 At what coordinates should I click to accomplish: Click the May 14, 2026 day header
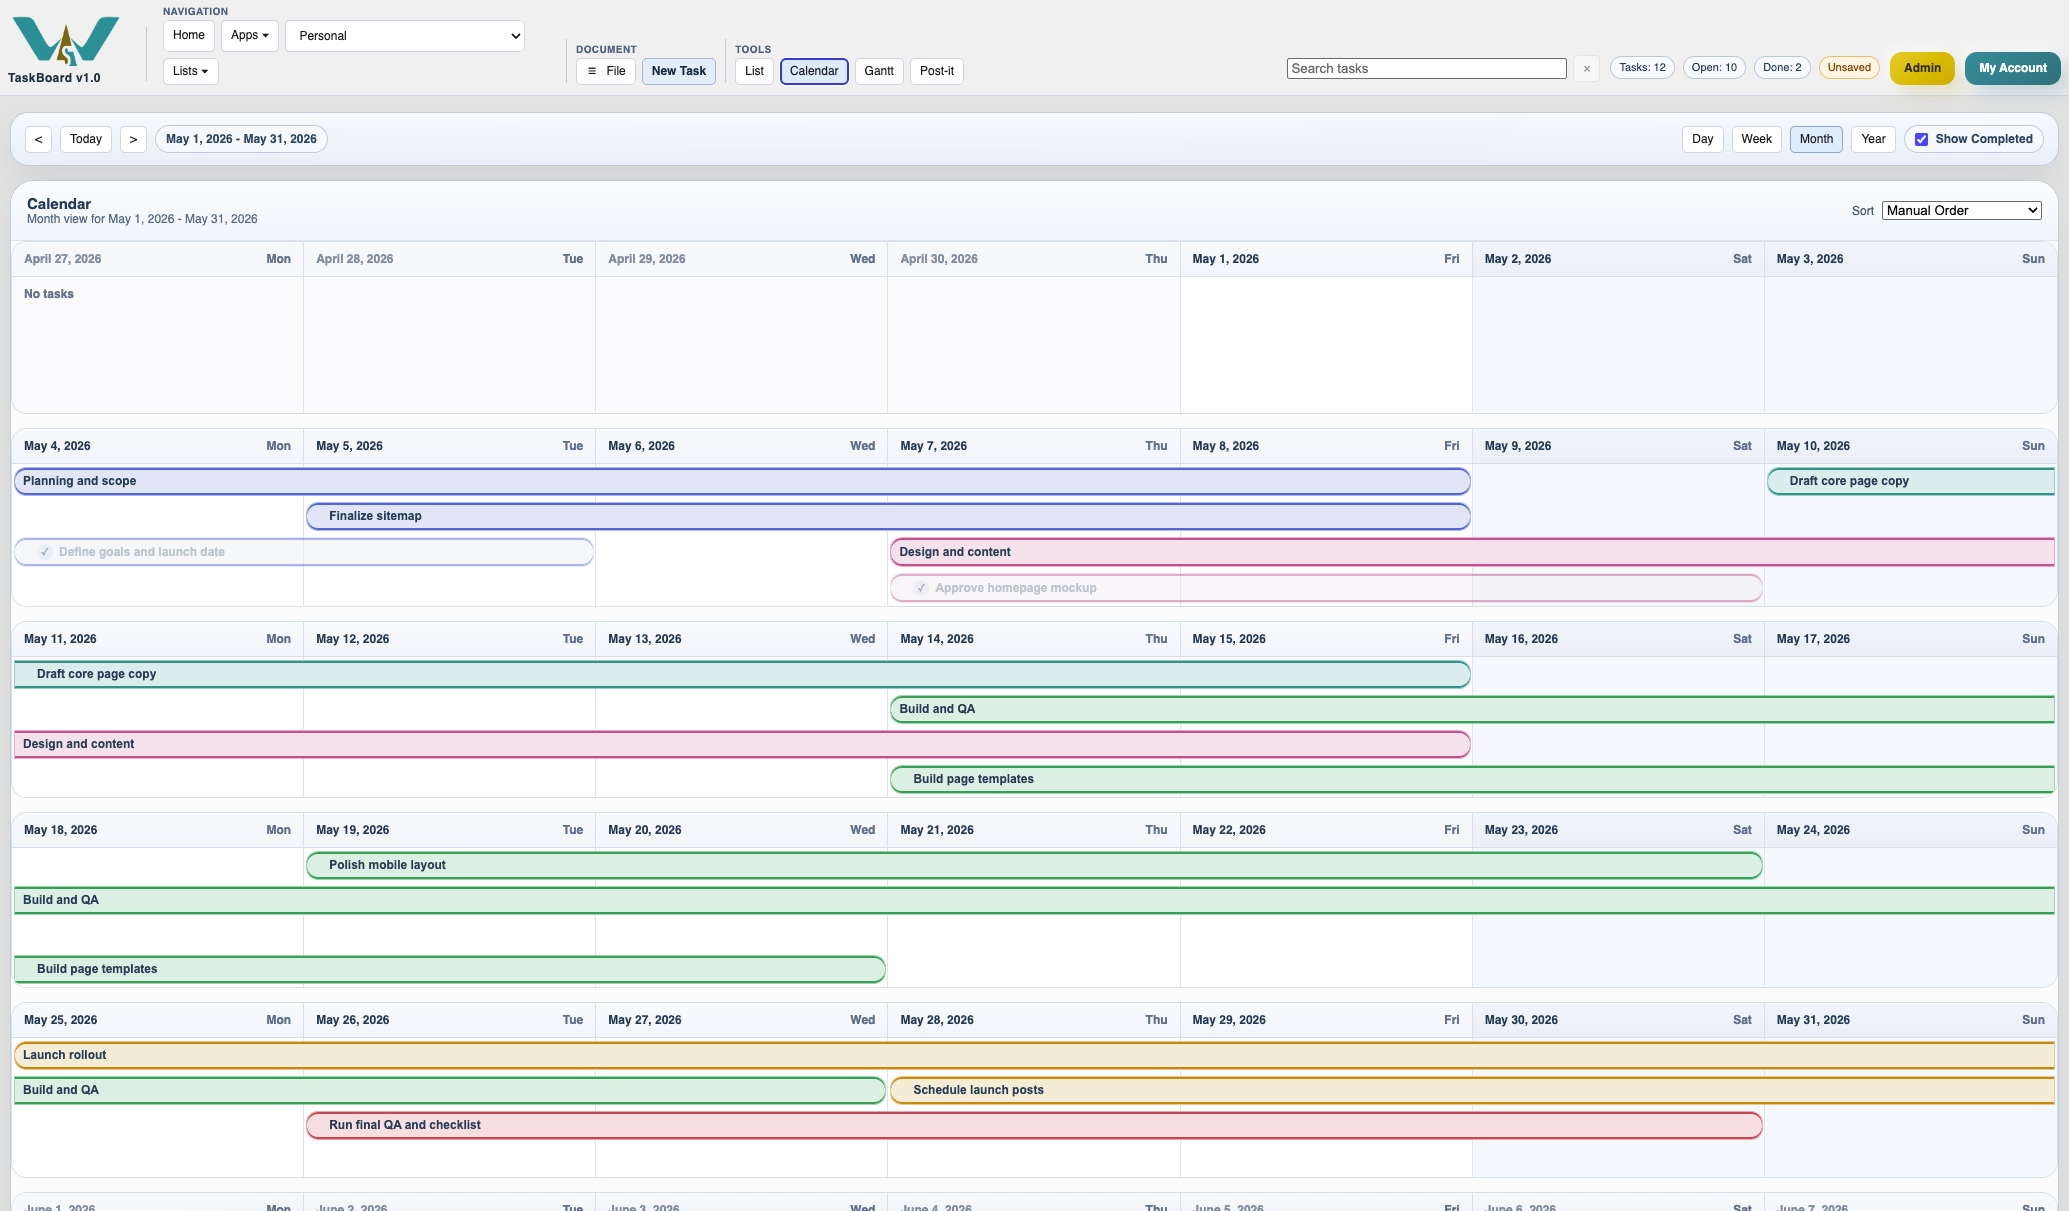pyautogui.click(x=1033, y=639)
